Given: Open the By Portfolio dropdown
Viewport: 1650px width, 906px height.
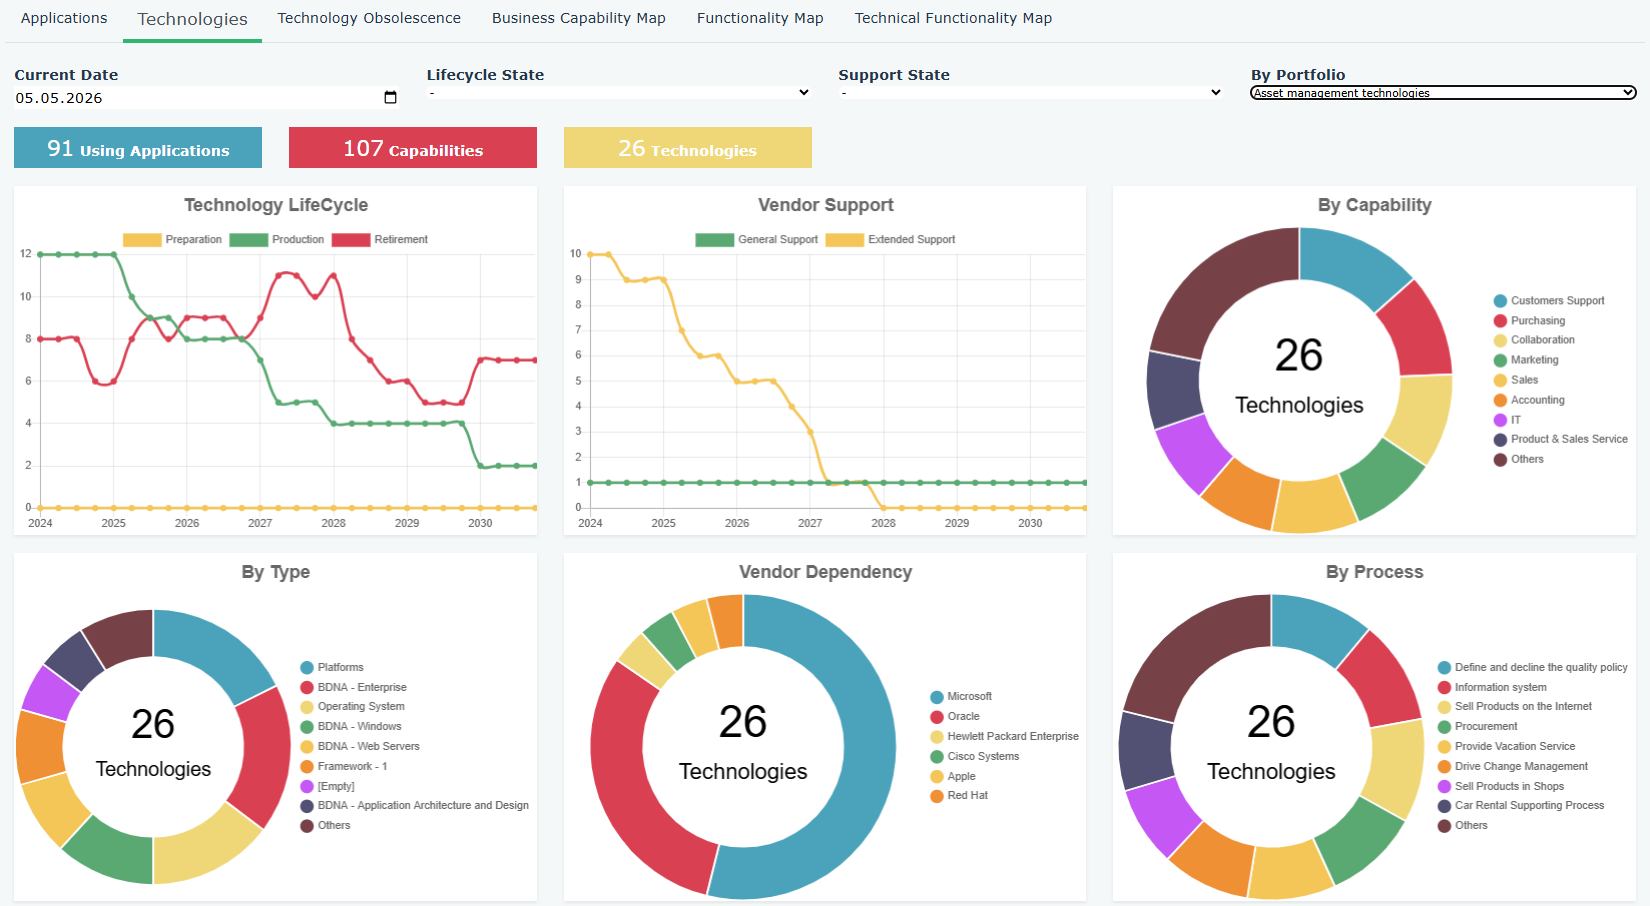Looking at the screenshot, I should (1443, 93).
